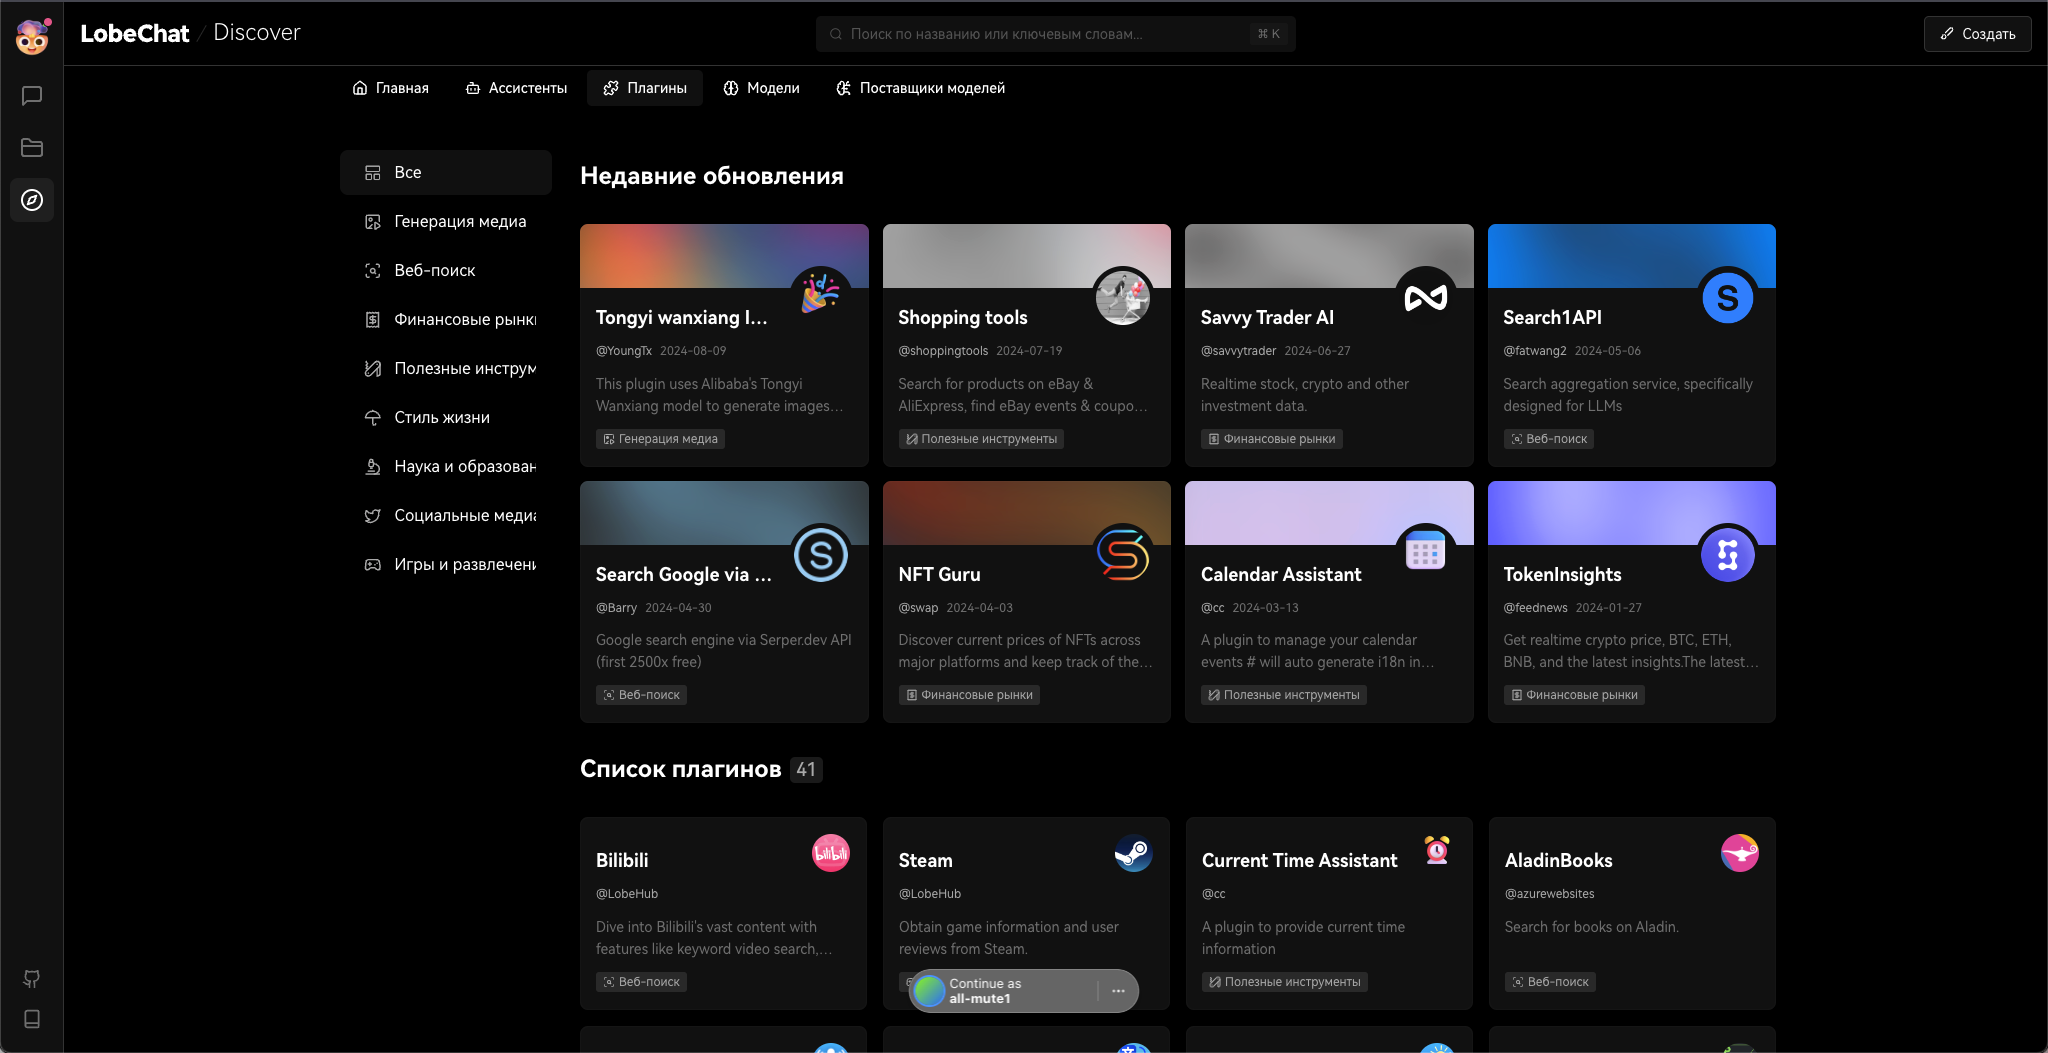
Task: Click the @savvytrader author name
Action: pos(1238,351)
